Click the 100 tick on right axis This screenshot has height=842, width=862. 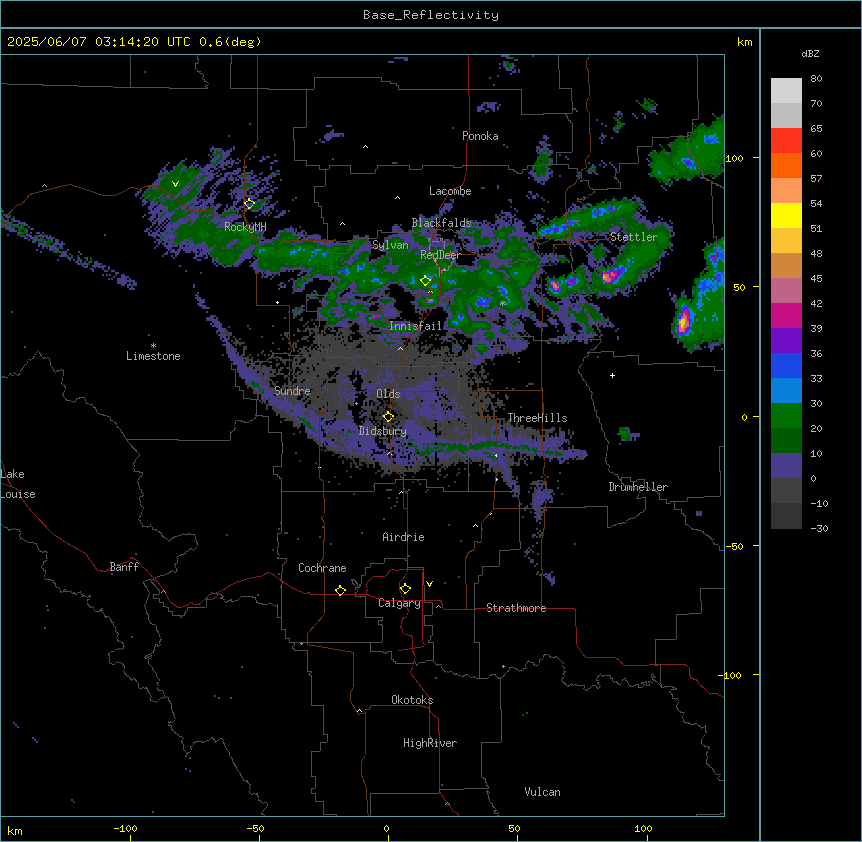click(x=734, y=158)
